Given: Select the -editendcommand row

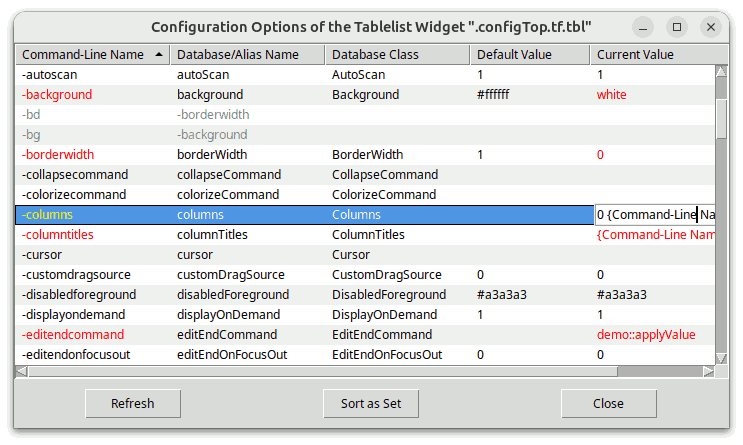Looking at the screenshot, I should (90, 335).
